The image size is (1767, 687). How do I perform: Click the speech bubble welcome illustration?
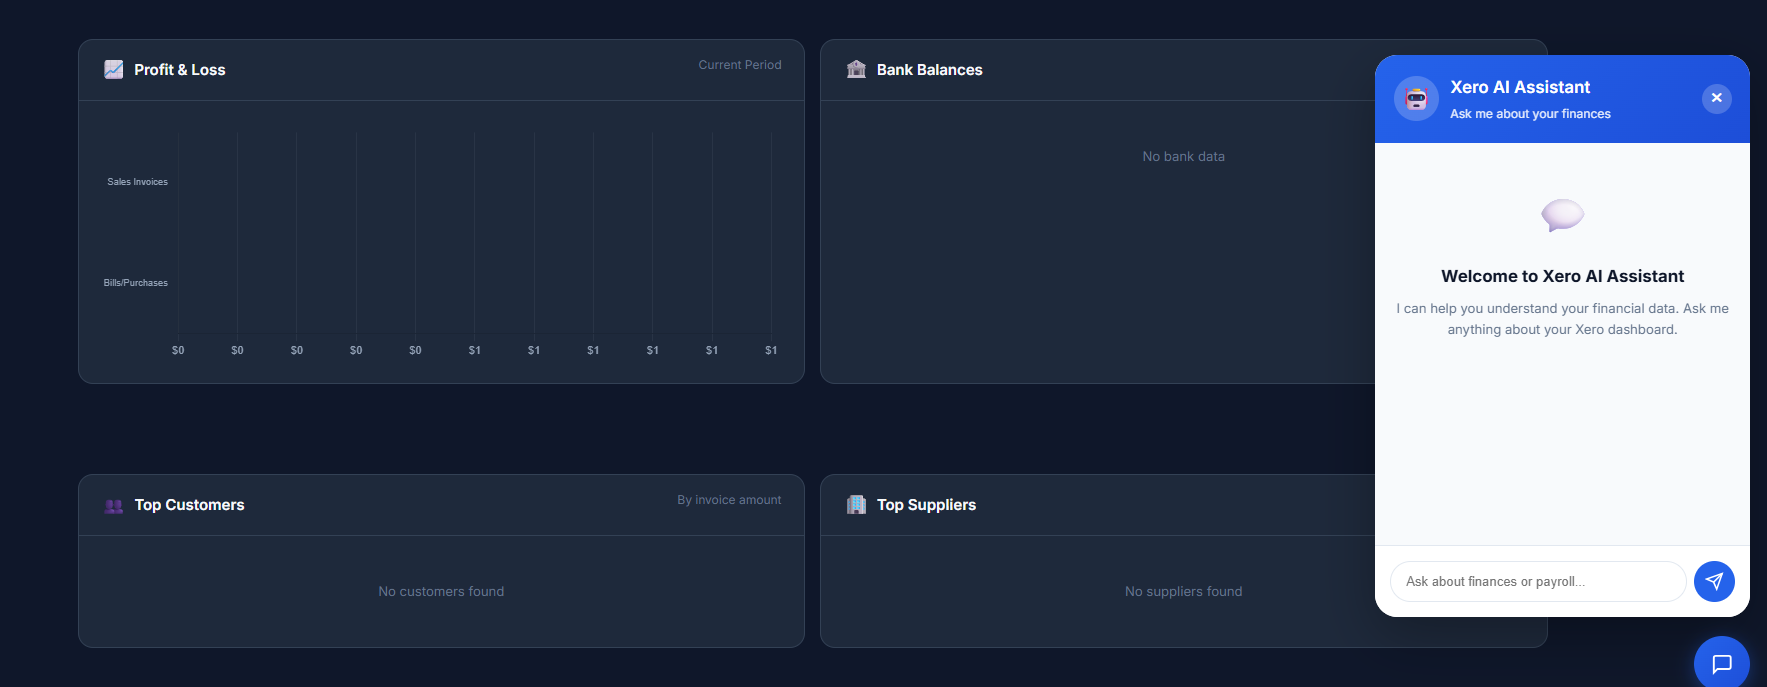tap(1562, 215)
